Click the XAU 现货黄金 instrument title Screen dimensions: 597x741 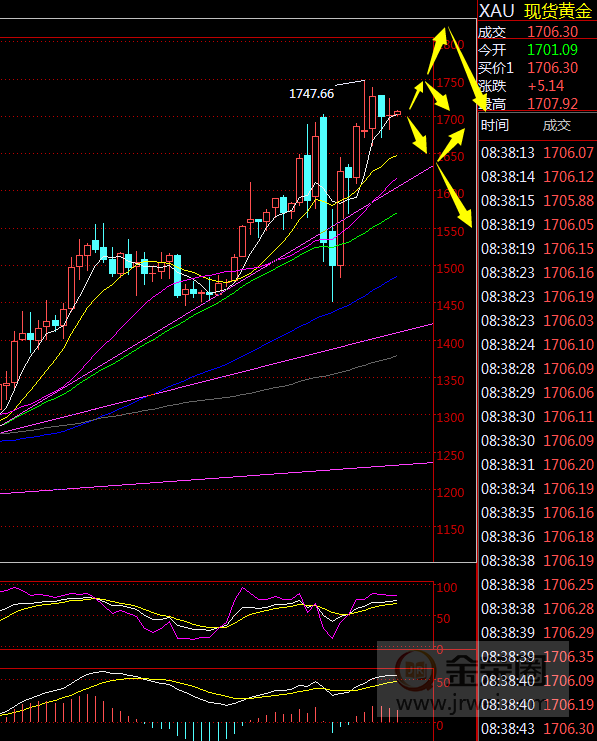click(535, 11)
